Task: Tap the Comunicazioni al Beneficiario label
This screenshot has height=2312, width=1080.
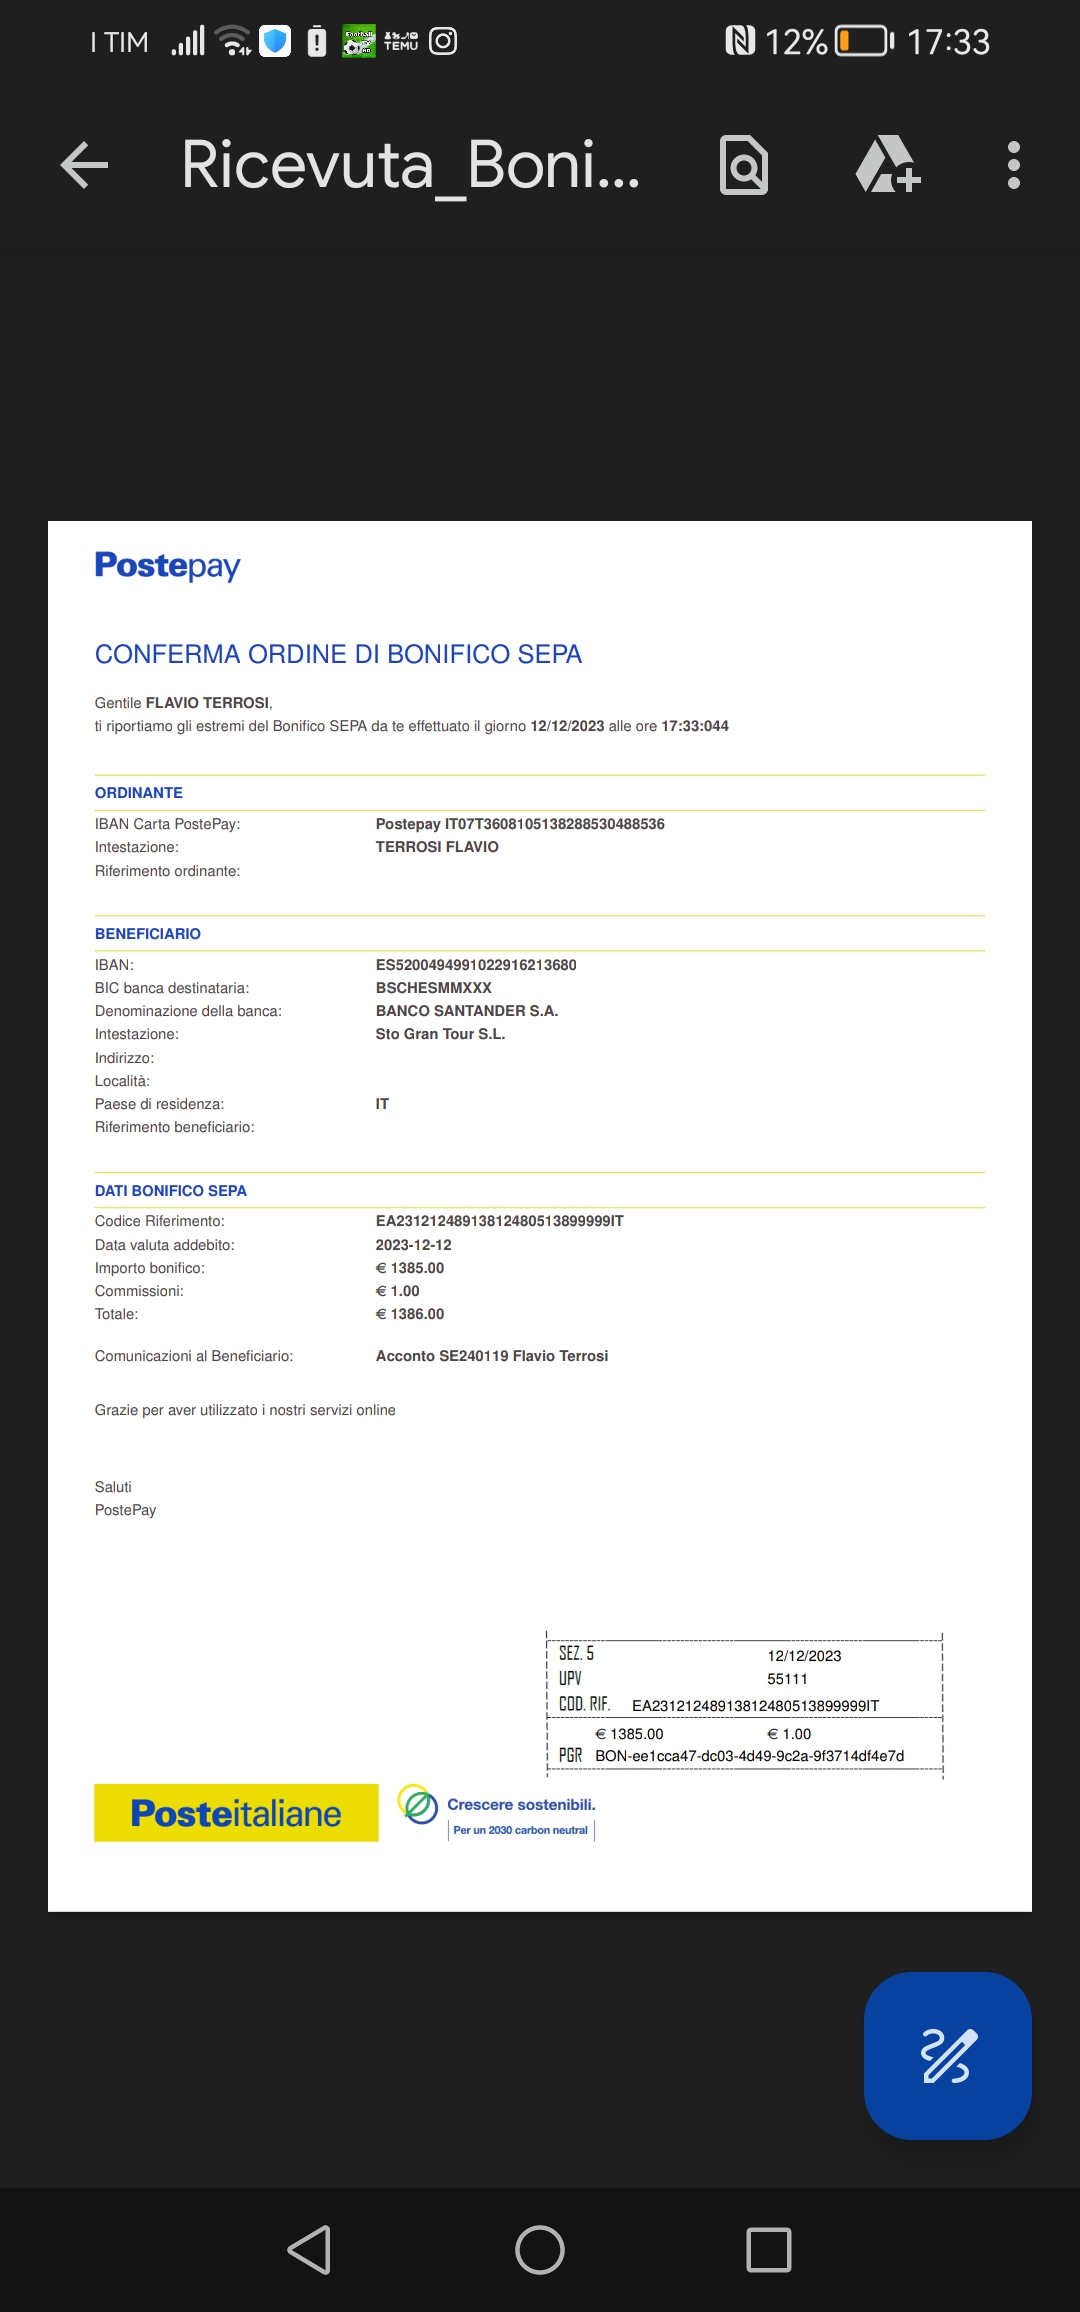Action: [194, 1356]
